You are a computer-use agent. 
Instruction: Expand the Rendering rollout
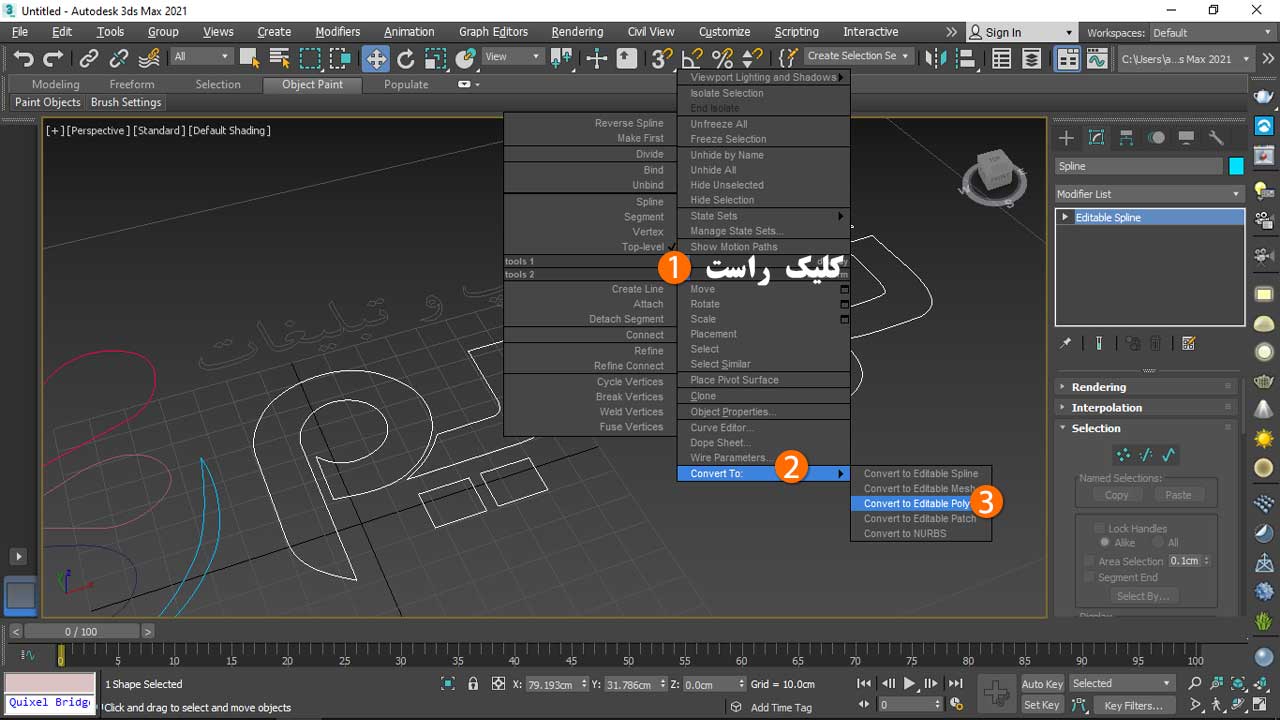(1098, 387)
